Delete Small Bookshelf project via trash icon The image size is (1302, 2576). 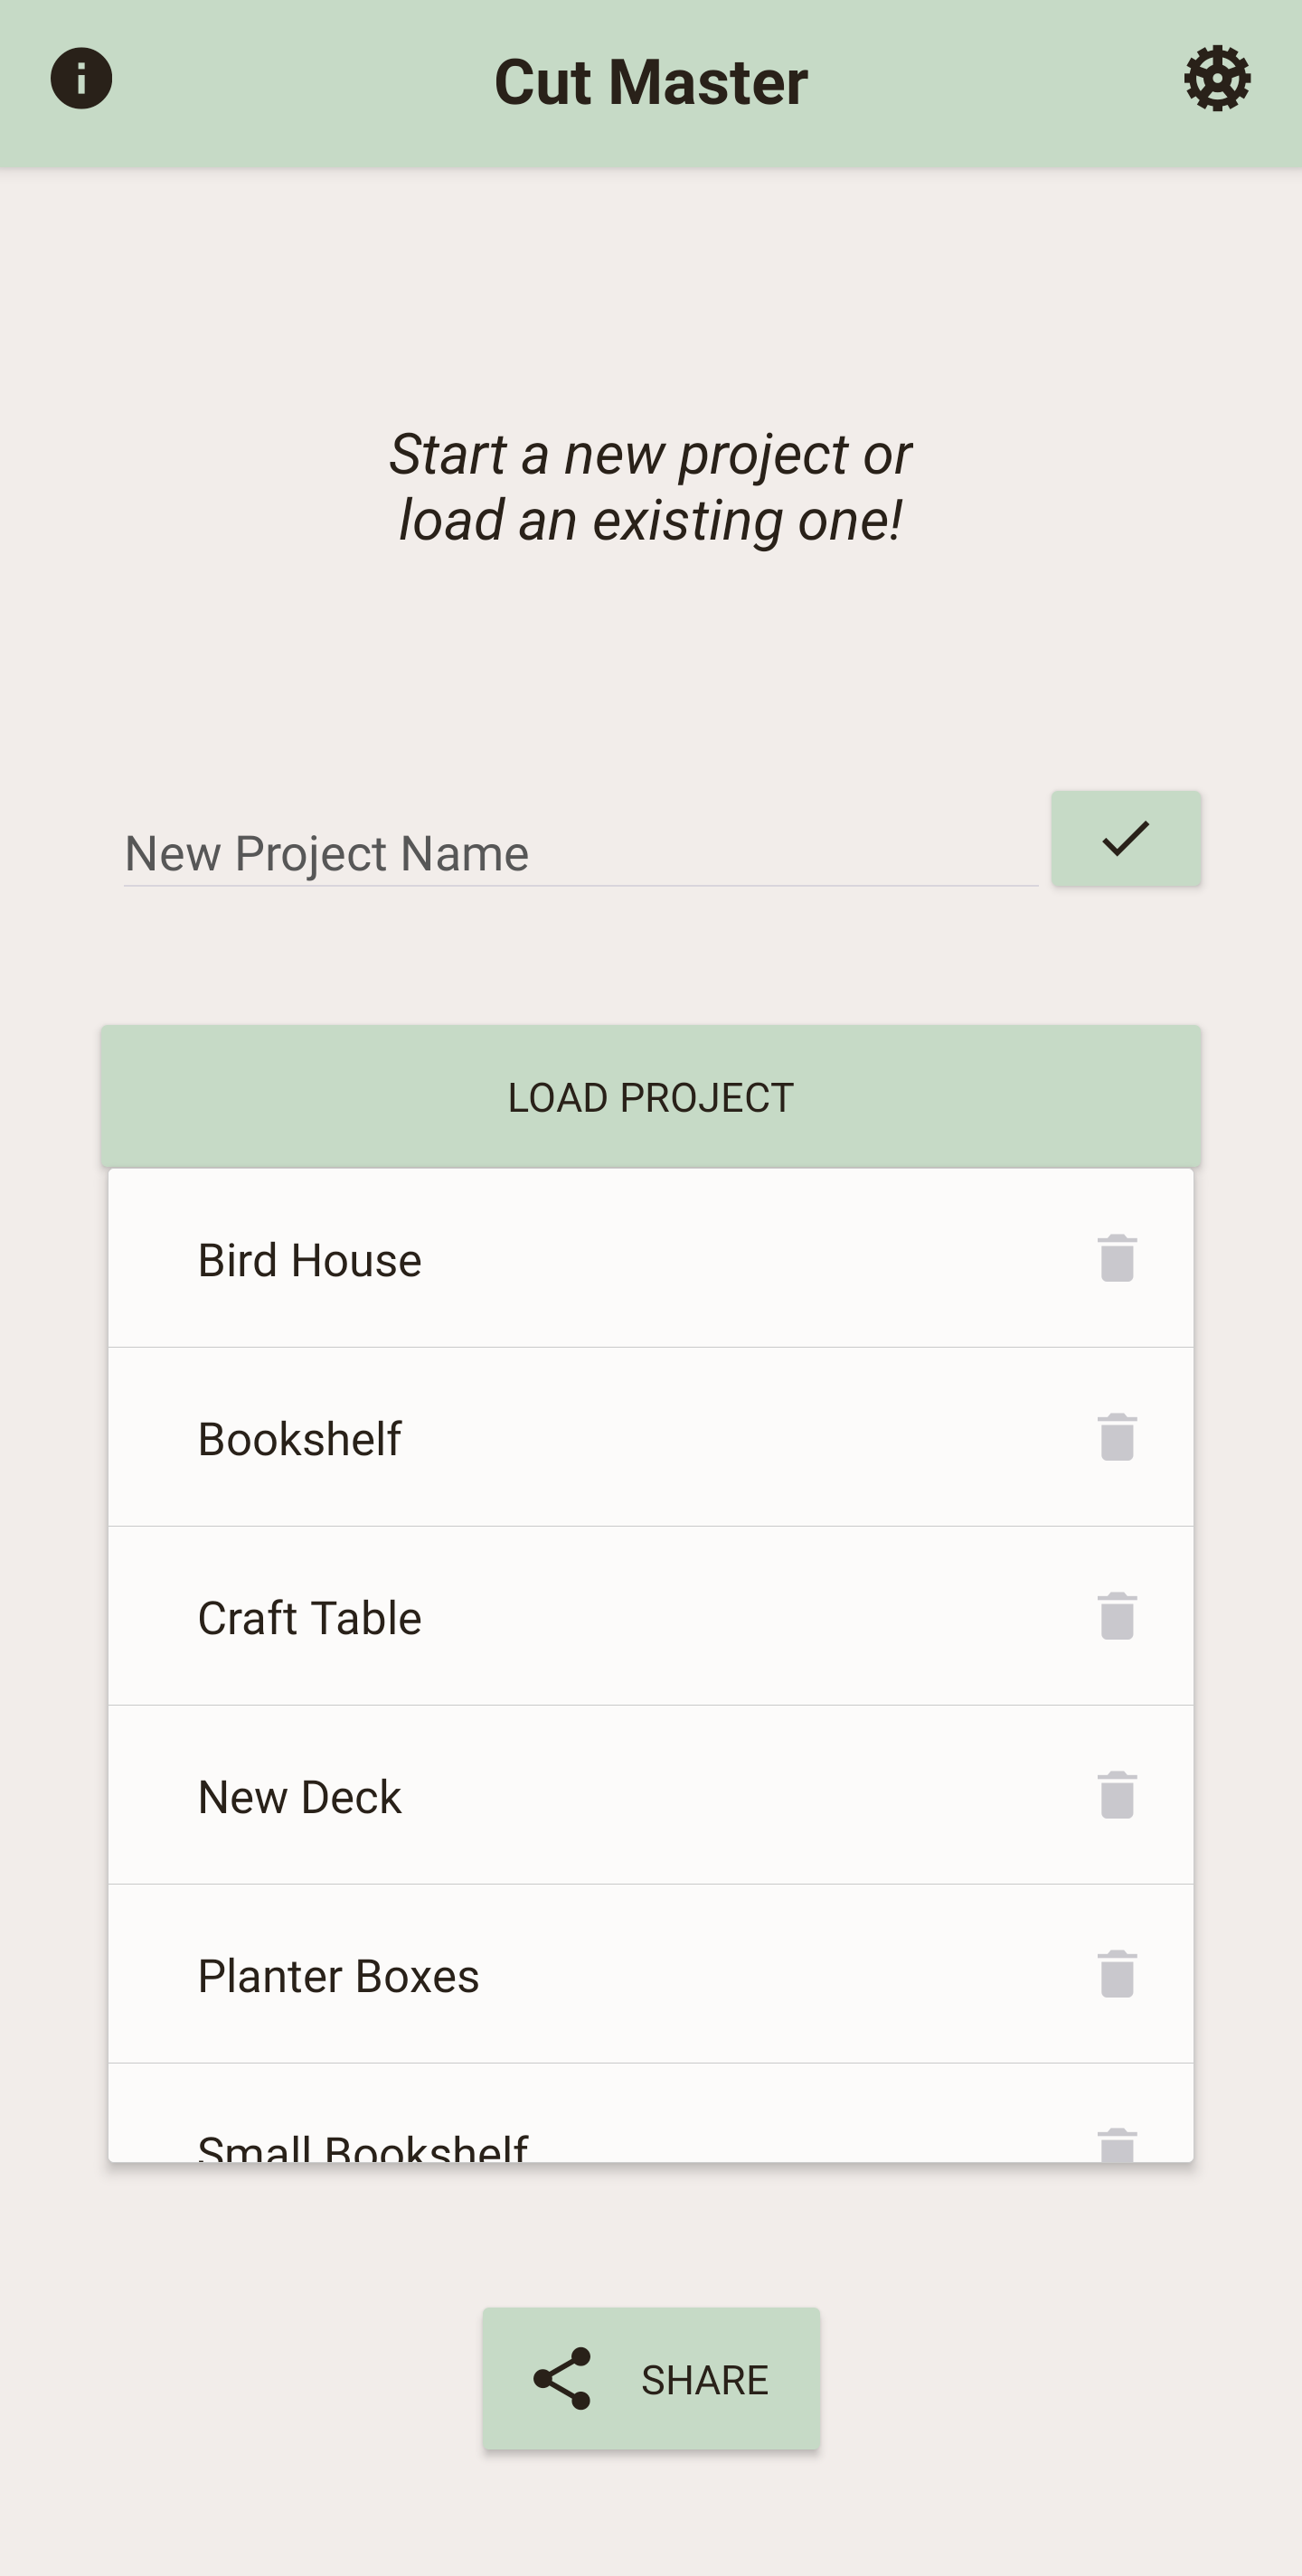(x=1117, y=2145)
